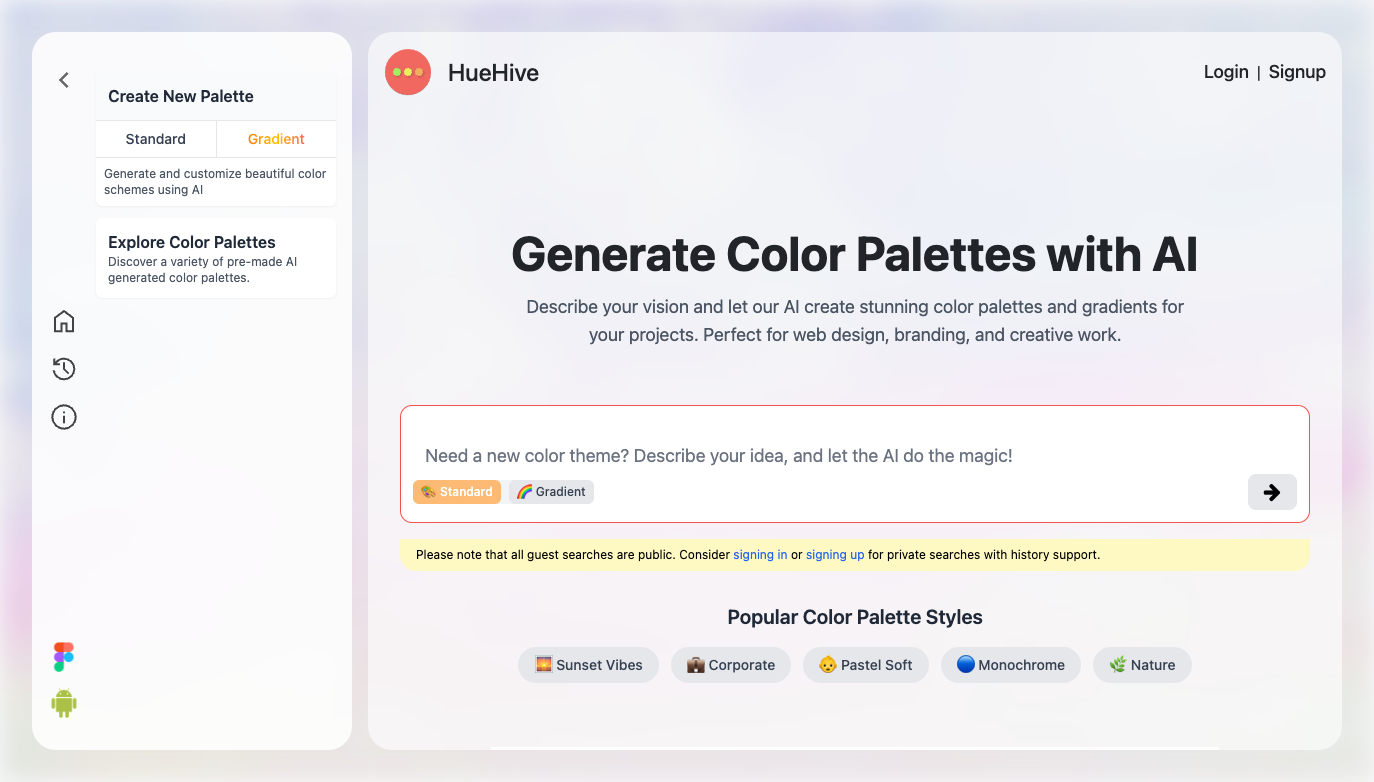This screenshot has height=782, width=1374.
Task: Switch to the Gradient tab
Action: coord(276,138)
